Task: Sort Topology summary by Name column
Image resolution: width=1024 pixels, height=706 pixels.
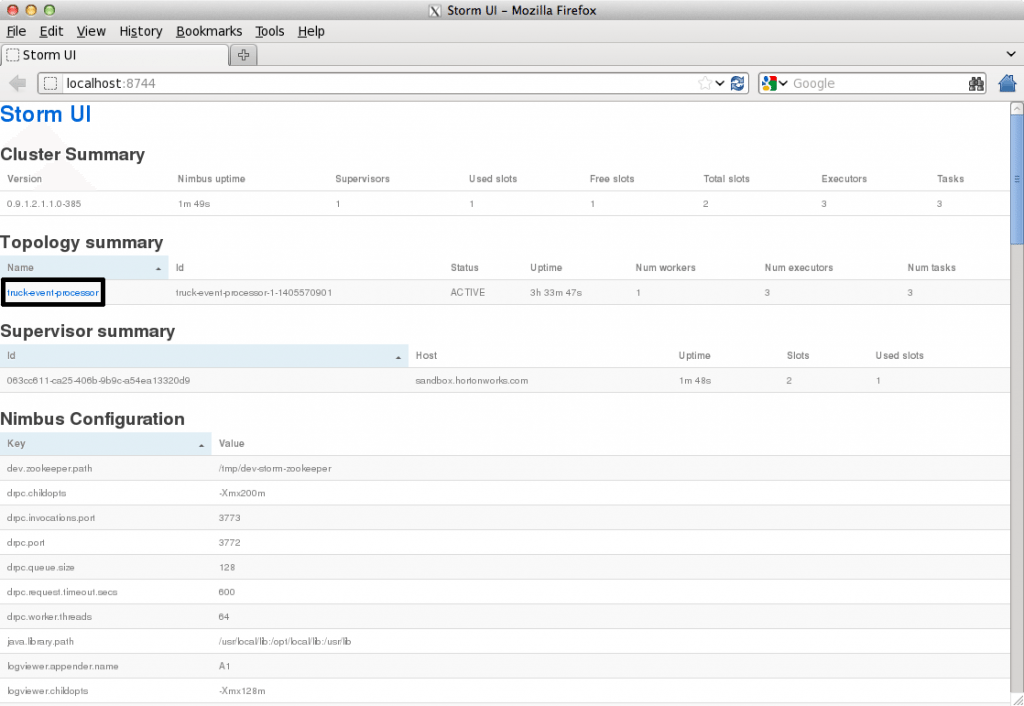Action: [x=84, y=268]
